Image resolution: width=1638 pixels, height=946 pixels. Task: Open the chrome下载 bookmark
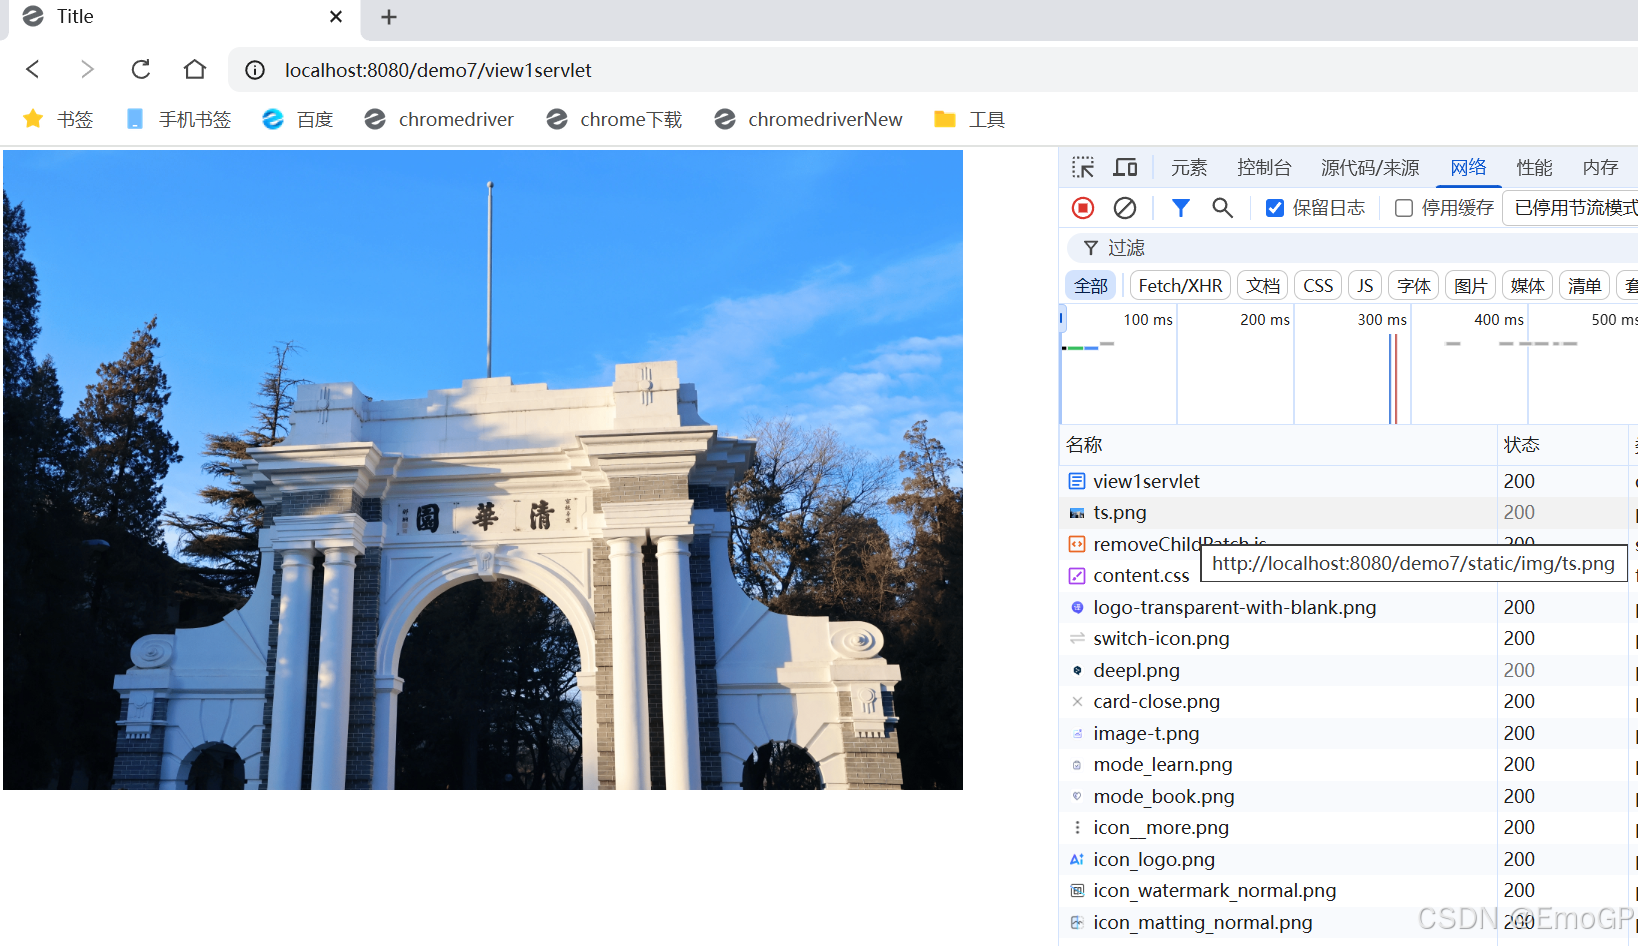pos(614,119)
